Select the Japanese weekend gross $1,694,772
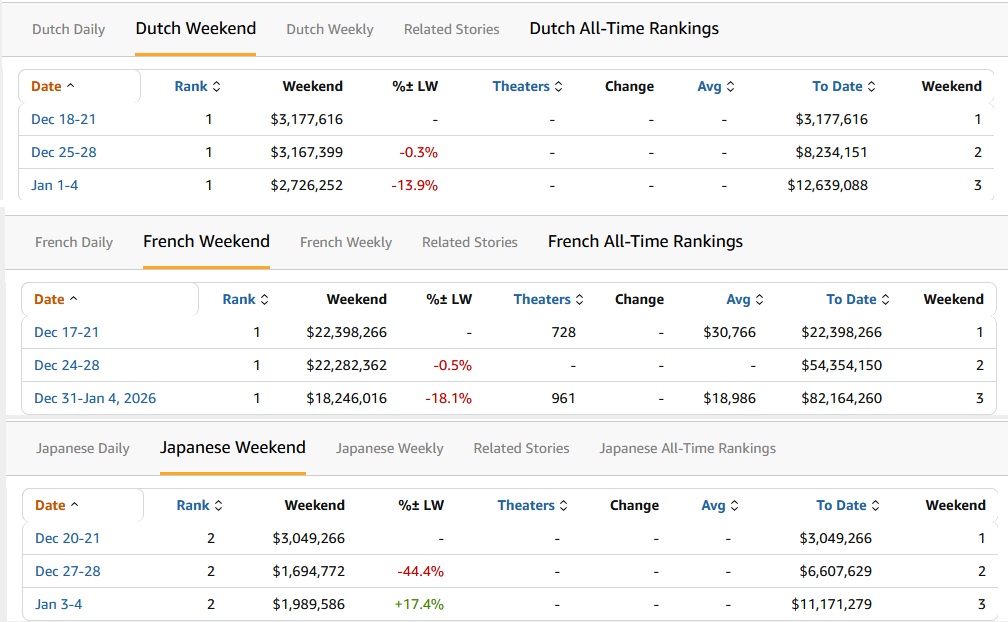The height and width of the screenshot is (622, 1008). 309,571
